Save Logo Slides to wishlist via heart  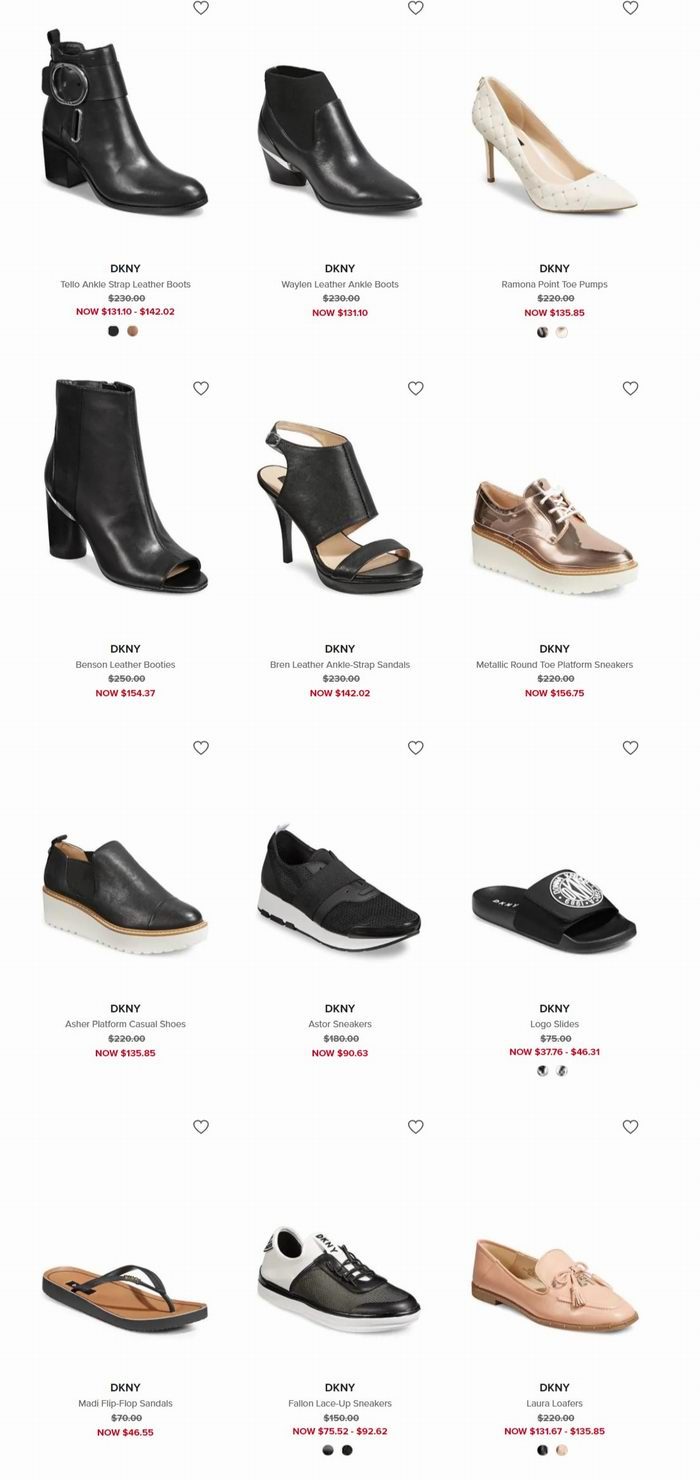[x=630, y=747]
